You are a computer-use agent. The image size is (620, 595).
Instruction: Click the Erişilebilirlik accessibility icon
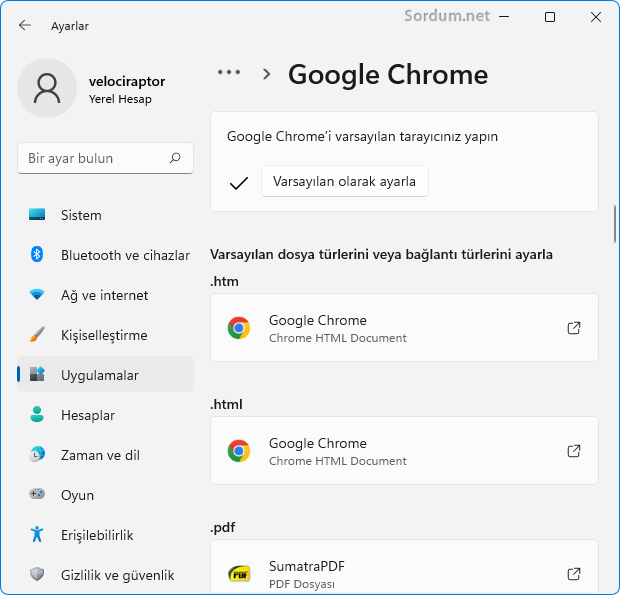pos(37,534)
